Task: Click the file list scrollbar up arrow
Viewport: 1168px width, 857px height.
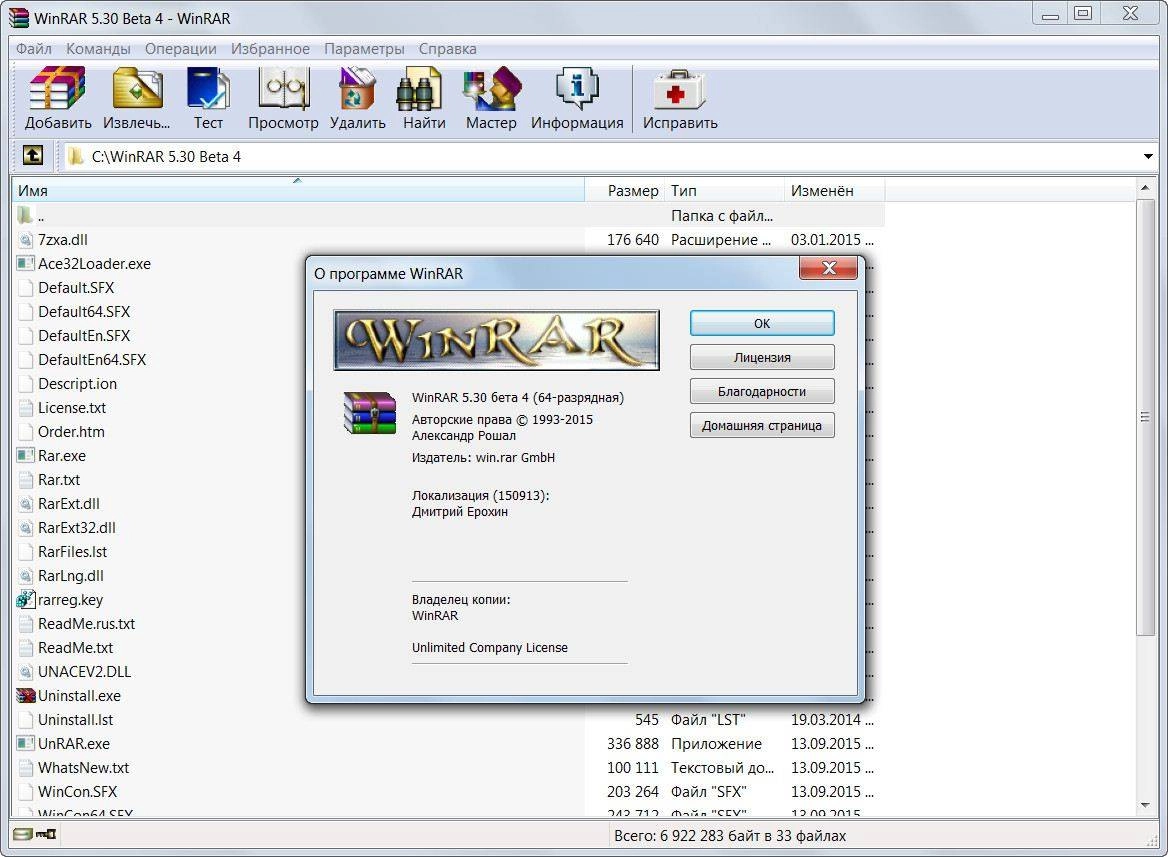Action: pos(1145,188)
